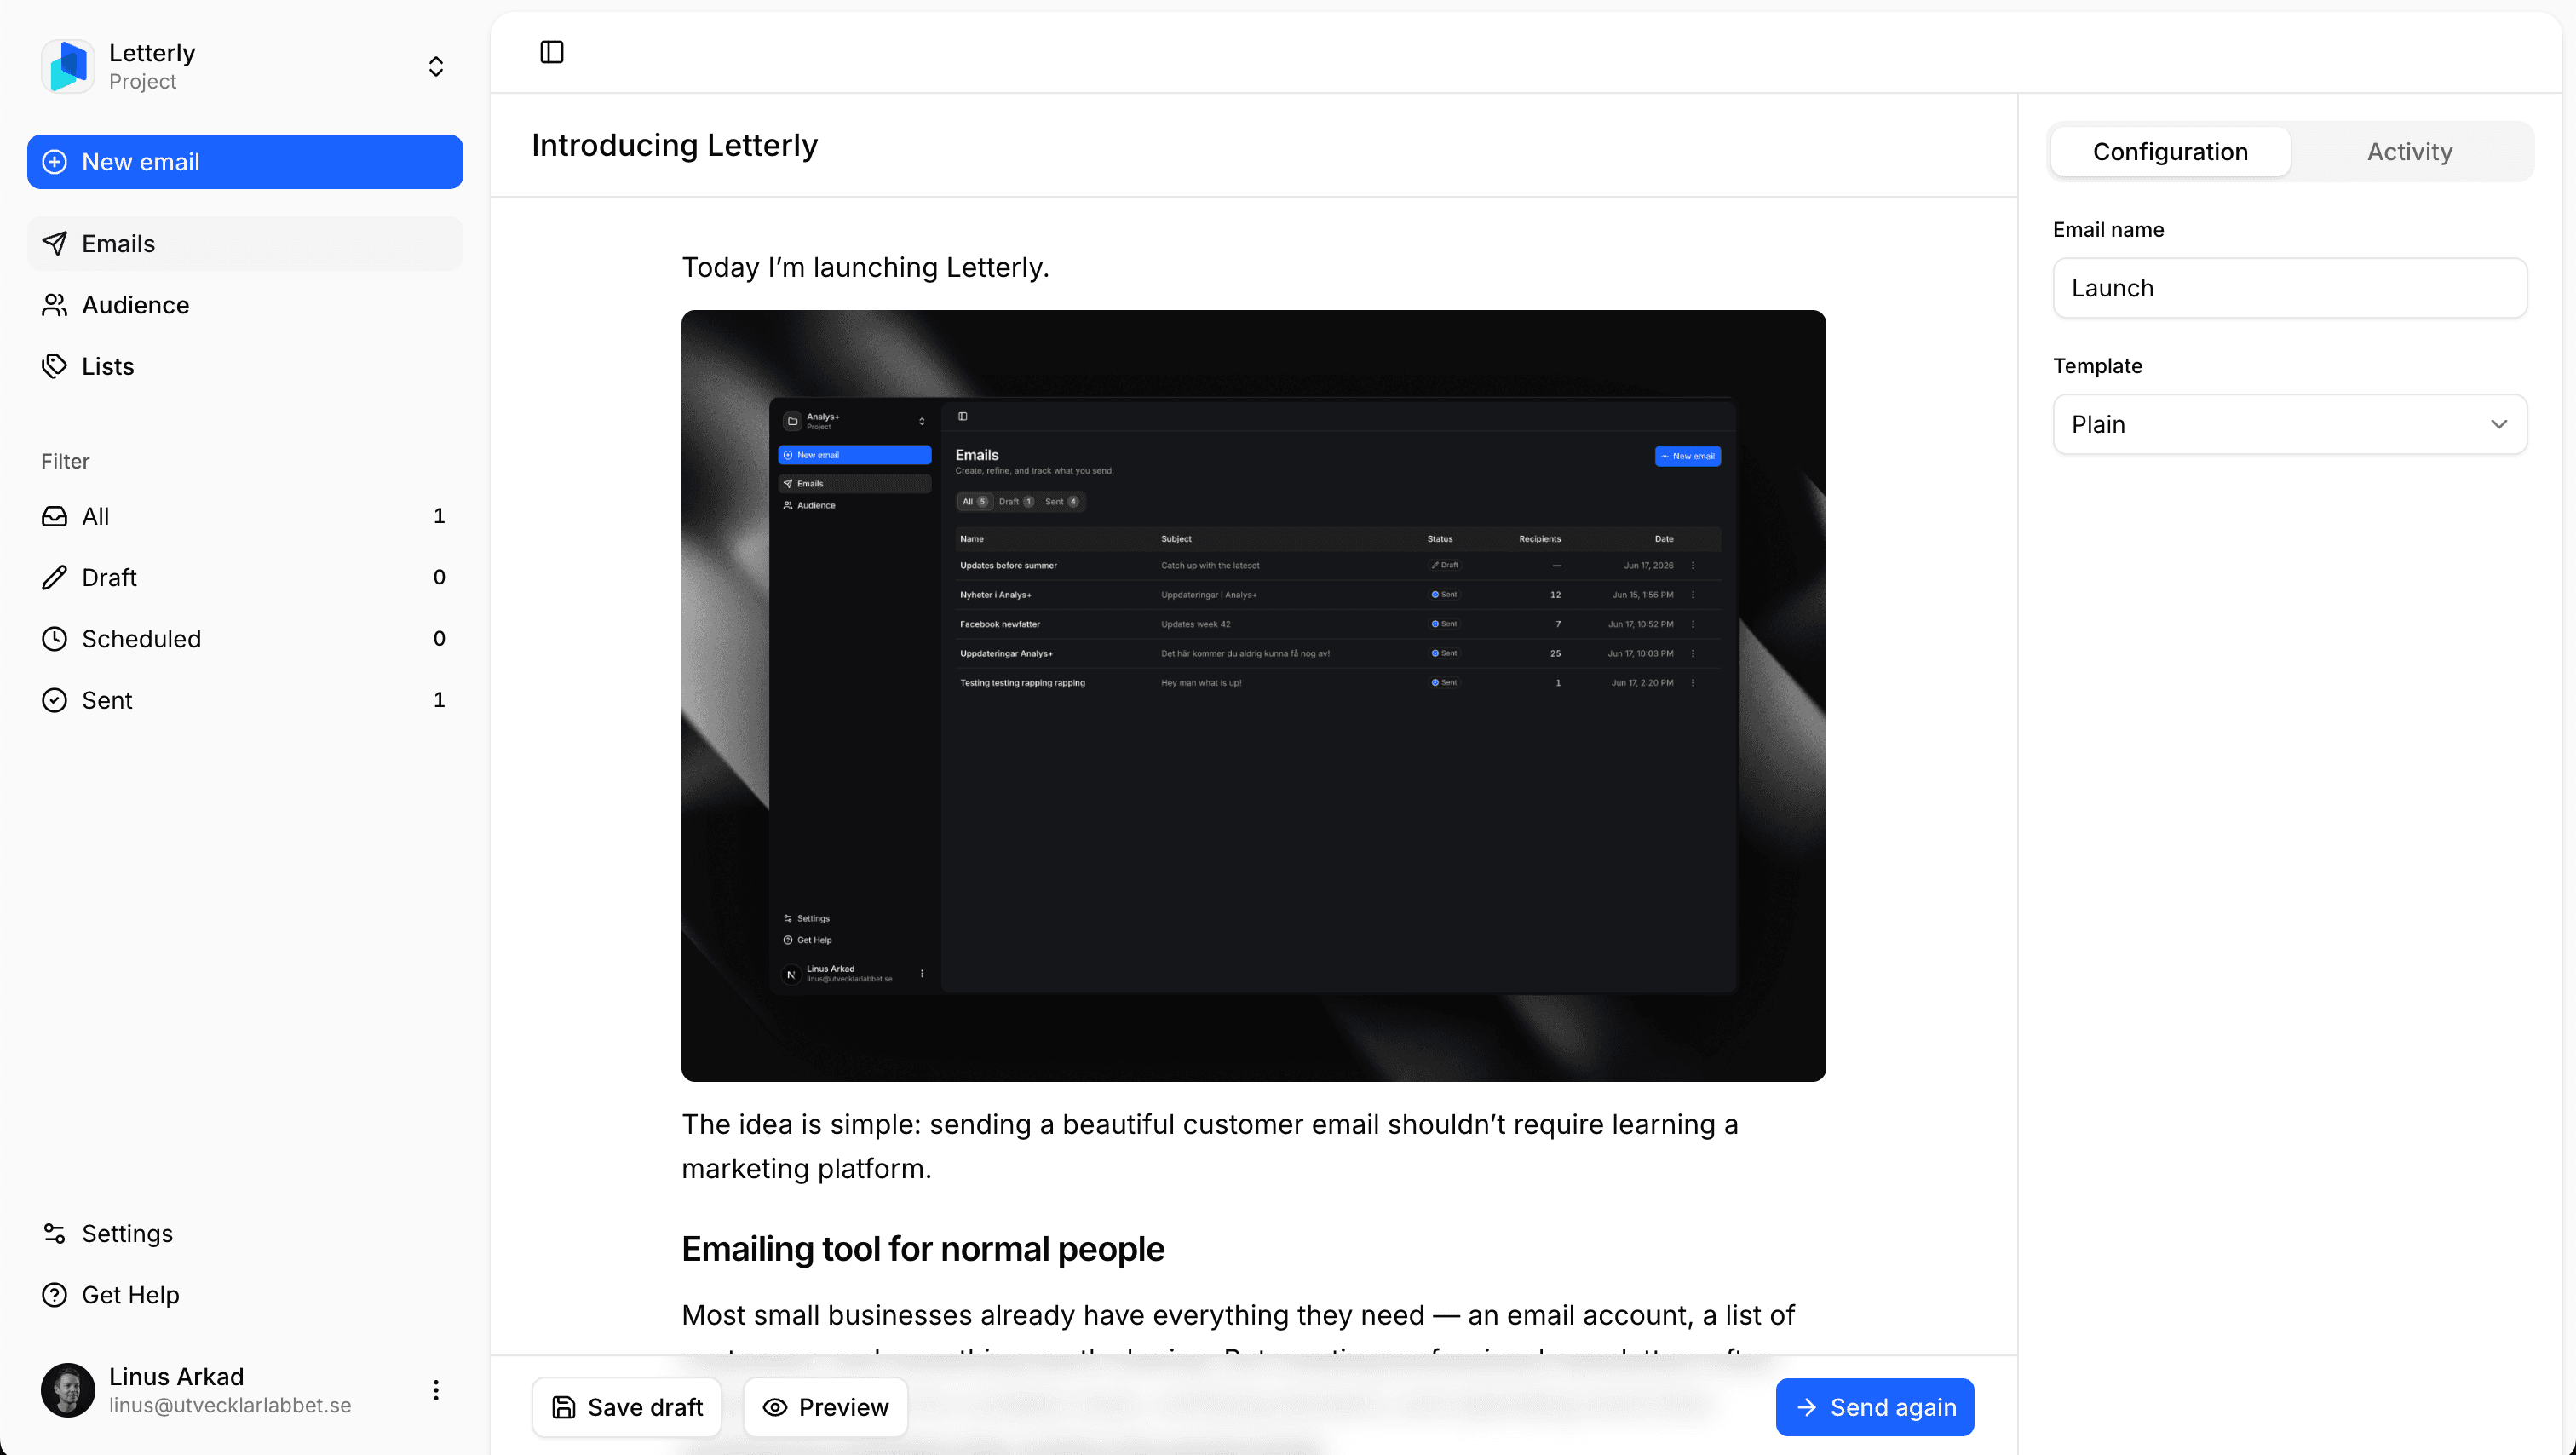The image size is (2576, 1455).
Task: Open Lists page
Action: point(245,366)
